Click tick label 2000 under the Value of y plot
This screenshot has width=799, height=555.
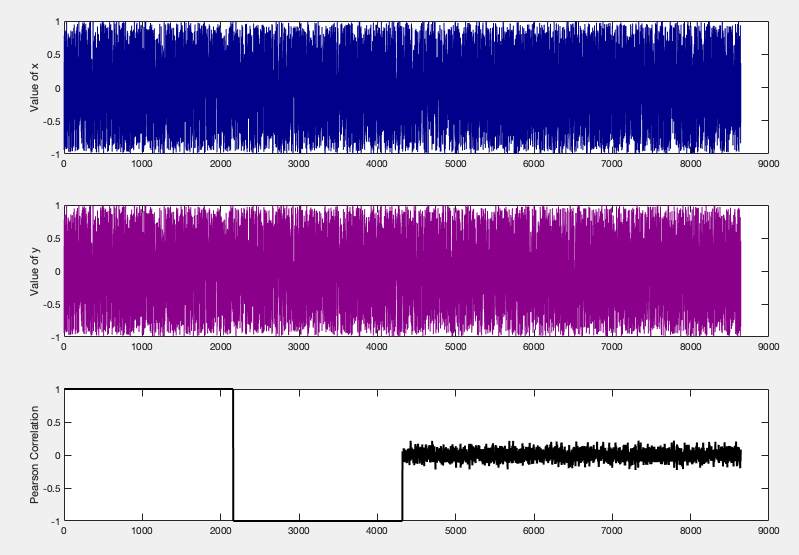tap(220, 347)
